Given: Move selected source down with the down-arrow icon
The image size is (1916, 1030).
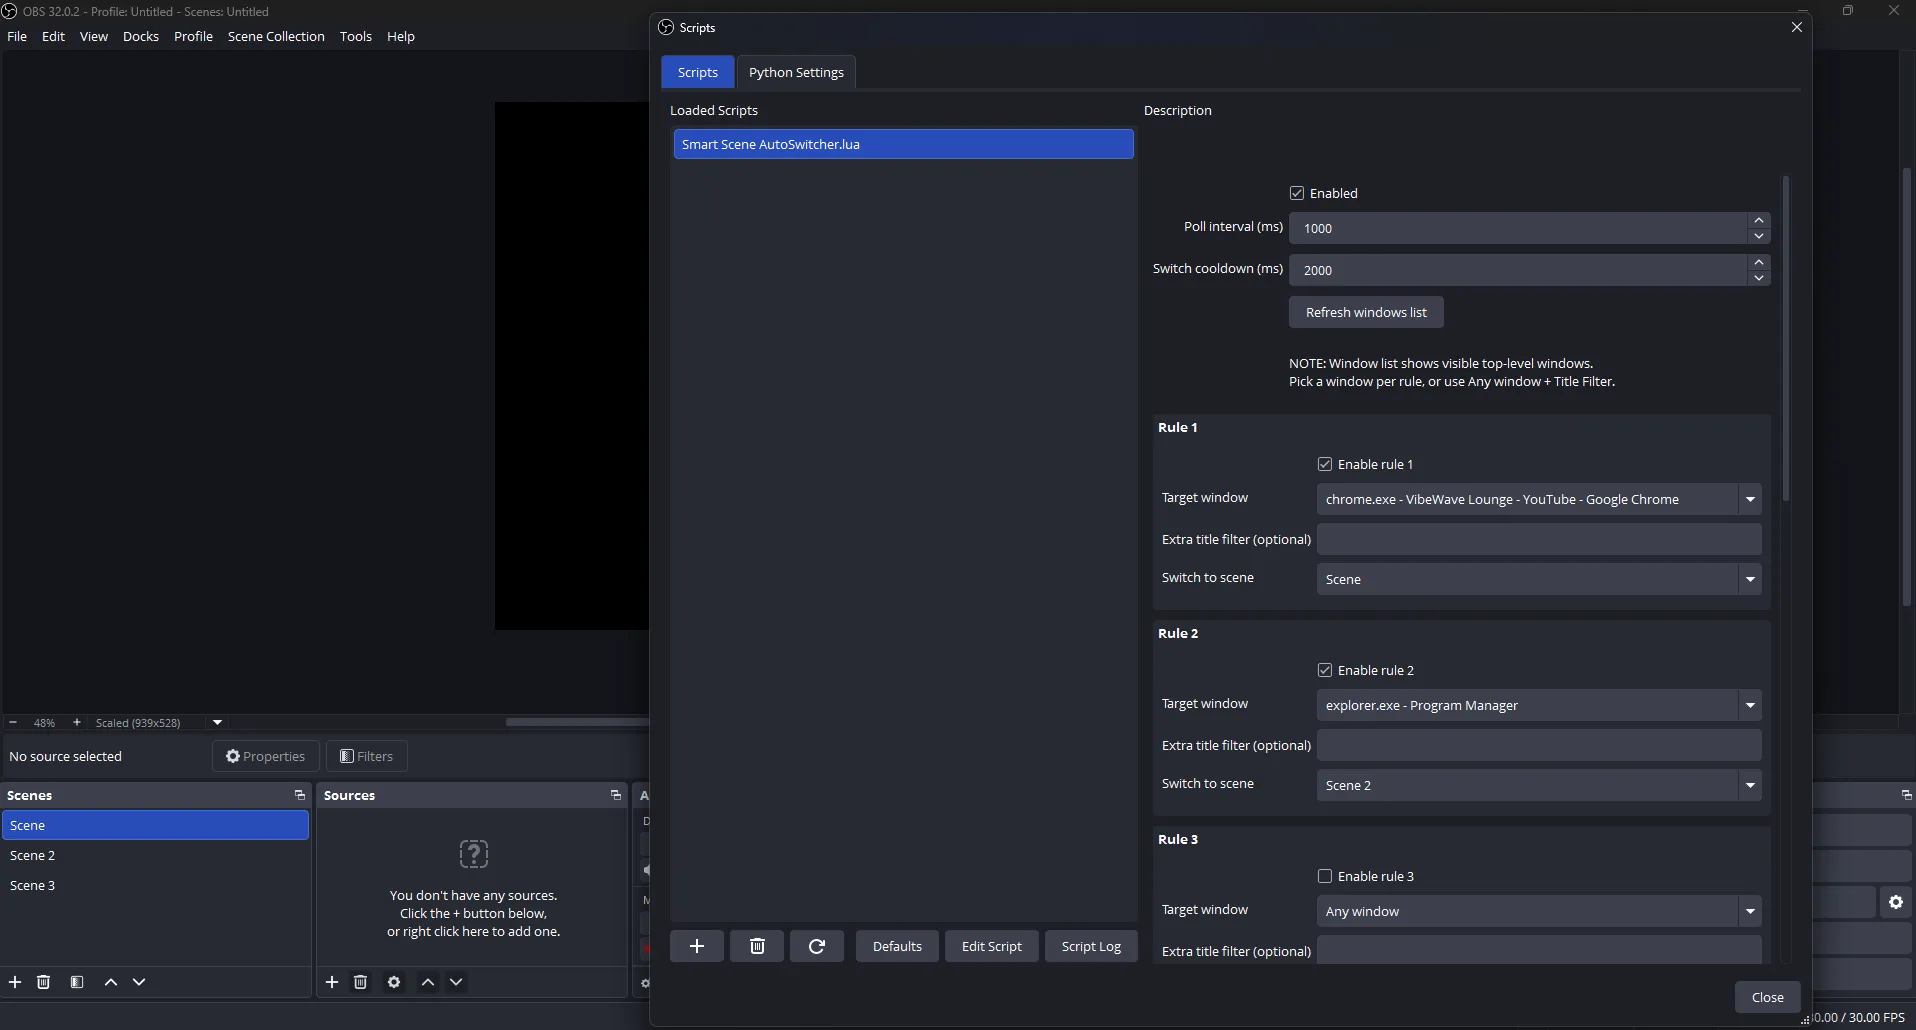Looking at the screenshot, I should pyautogui.click(x=456, y=982).
